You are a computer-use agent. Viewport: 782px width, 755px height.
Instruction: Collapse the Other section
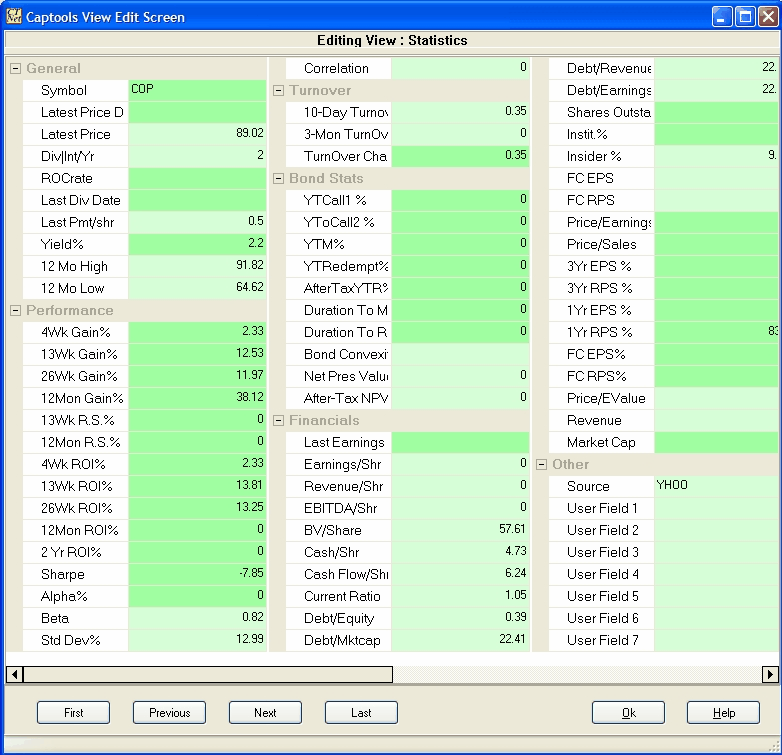point(541,465)
